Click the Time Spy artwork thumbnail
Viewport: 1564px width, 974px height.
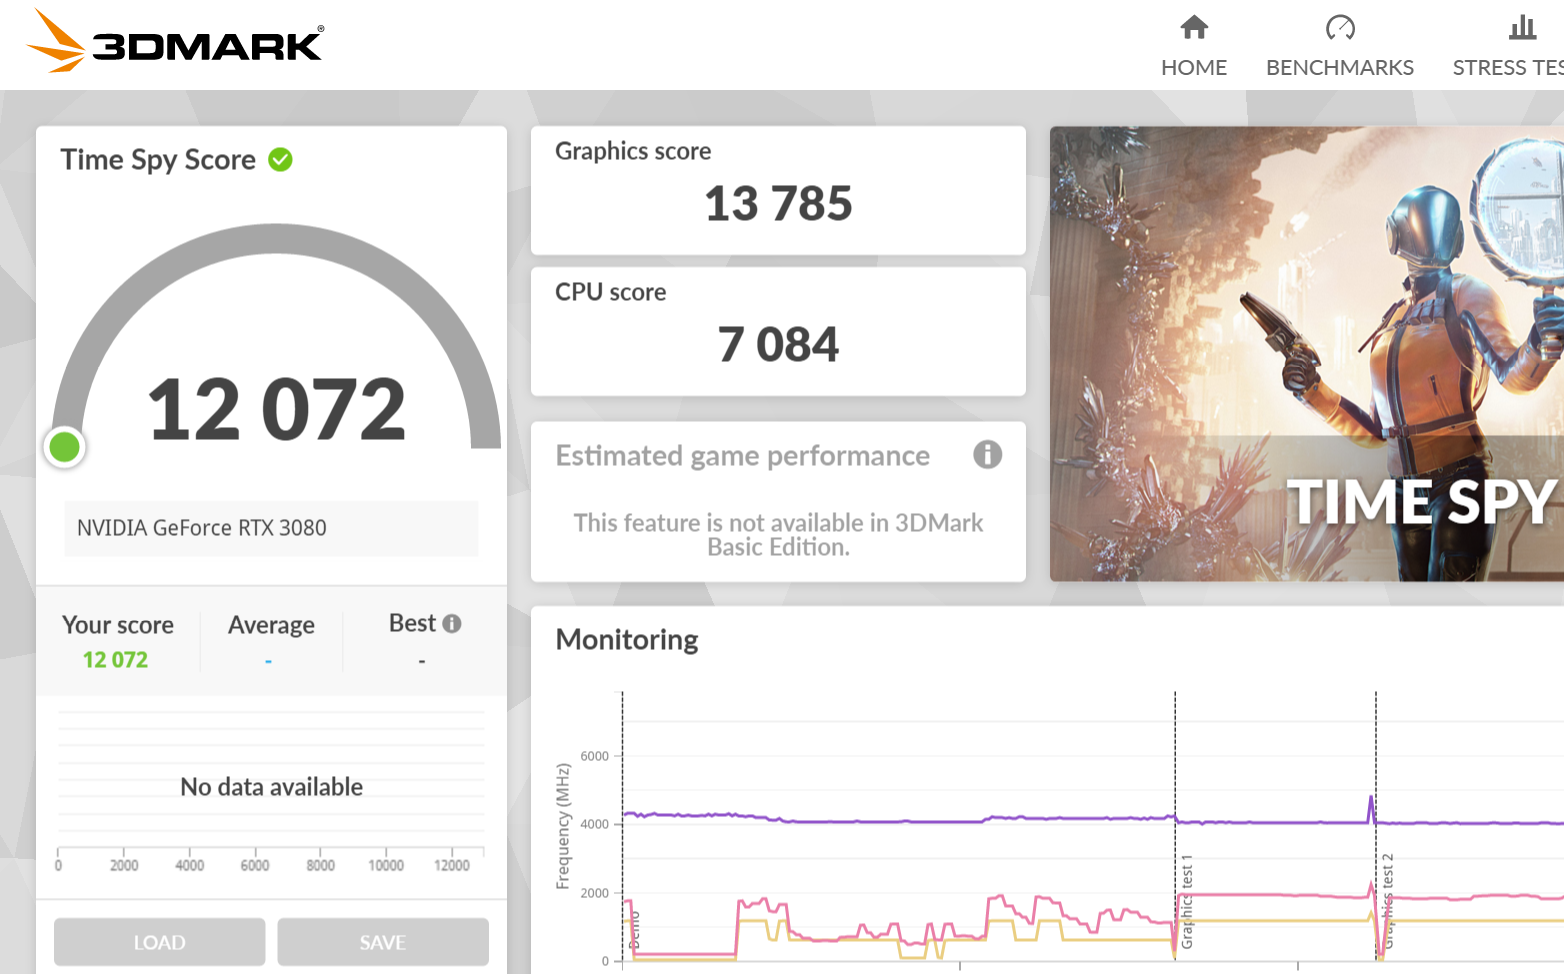[x=1306, y=353]
